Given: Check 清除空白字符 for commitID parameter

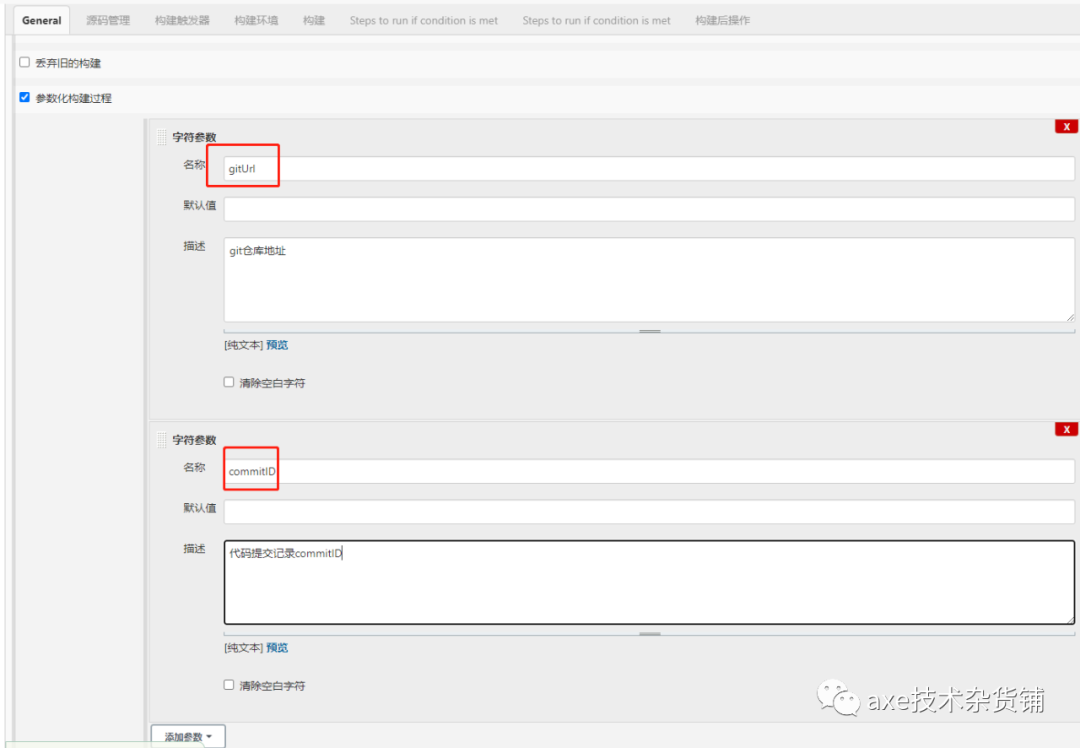Looking at the screenshot, I should point(229,685).
